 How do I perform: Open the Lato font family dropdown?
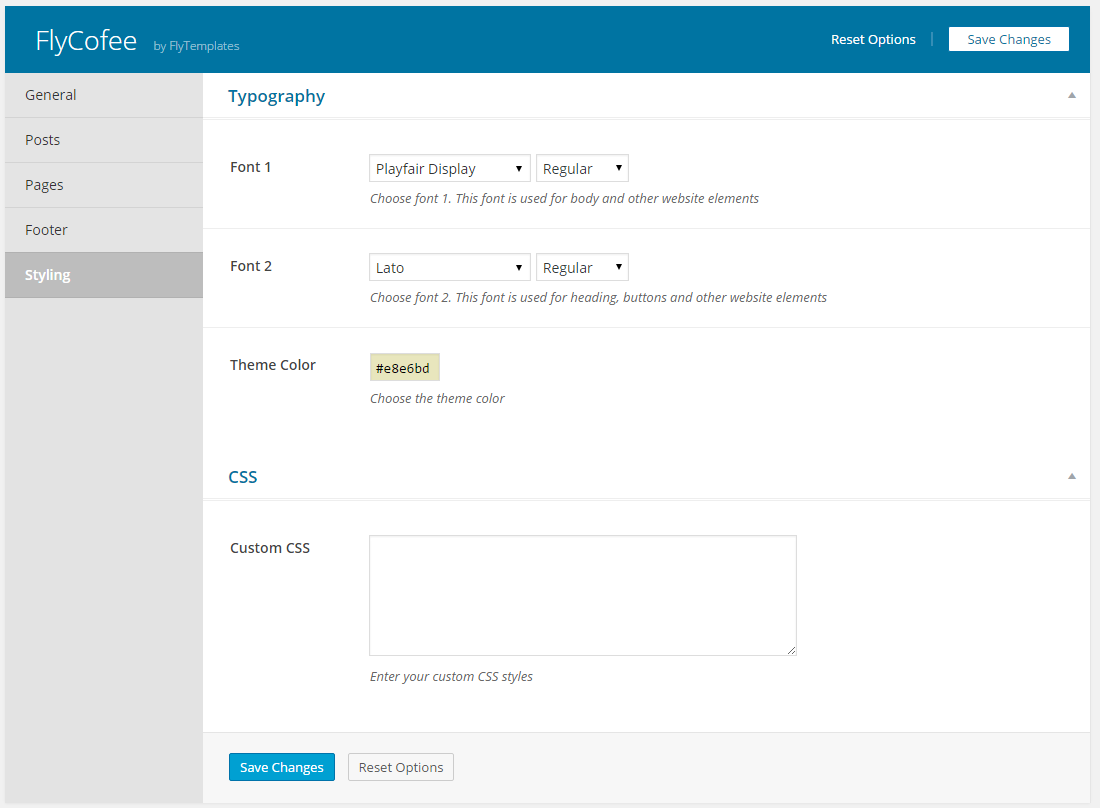(449, 267)
